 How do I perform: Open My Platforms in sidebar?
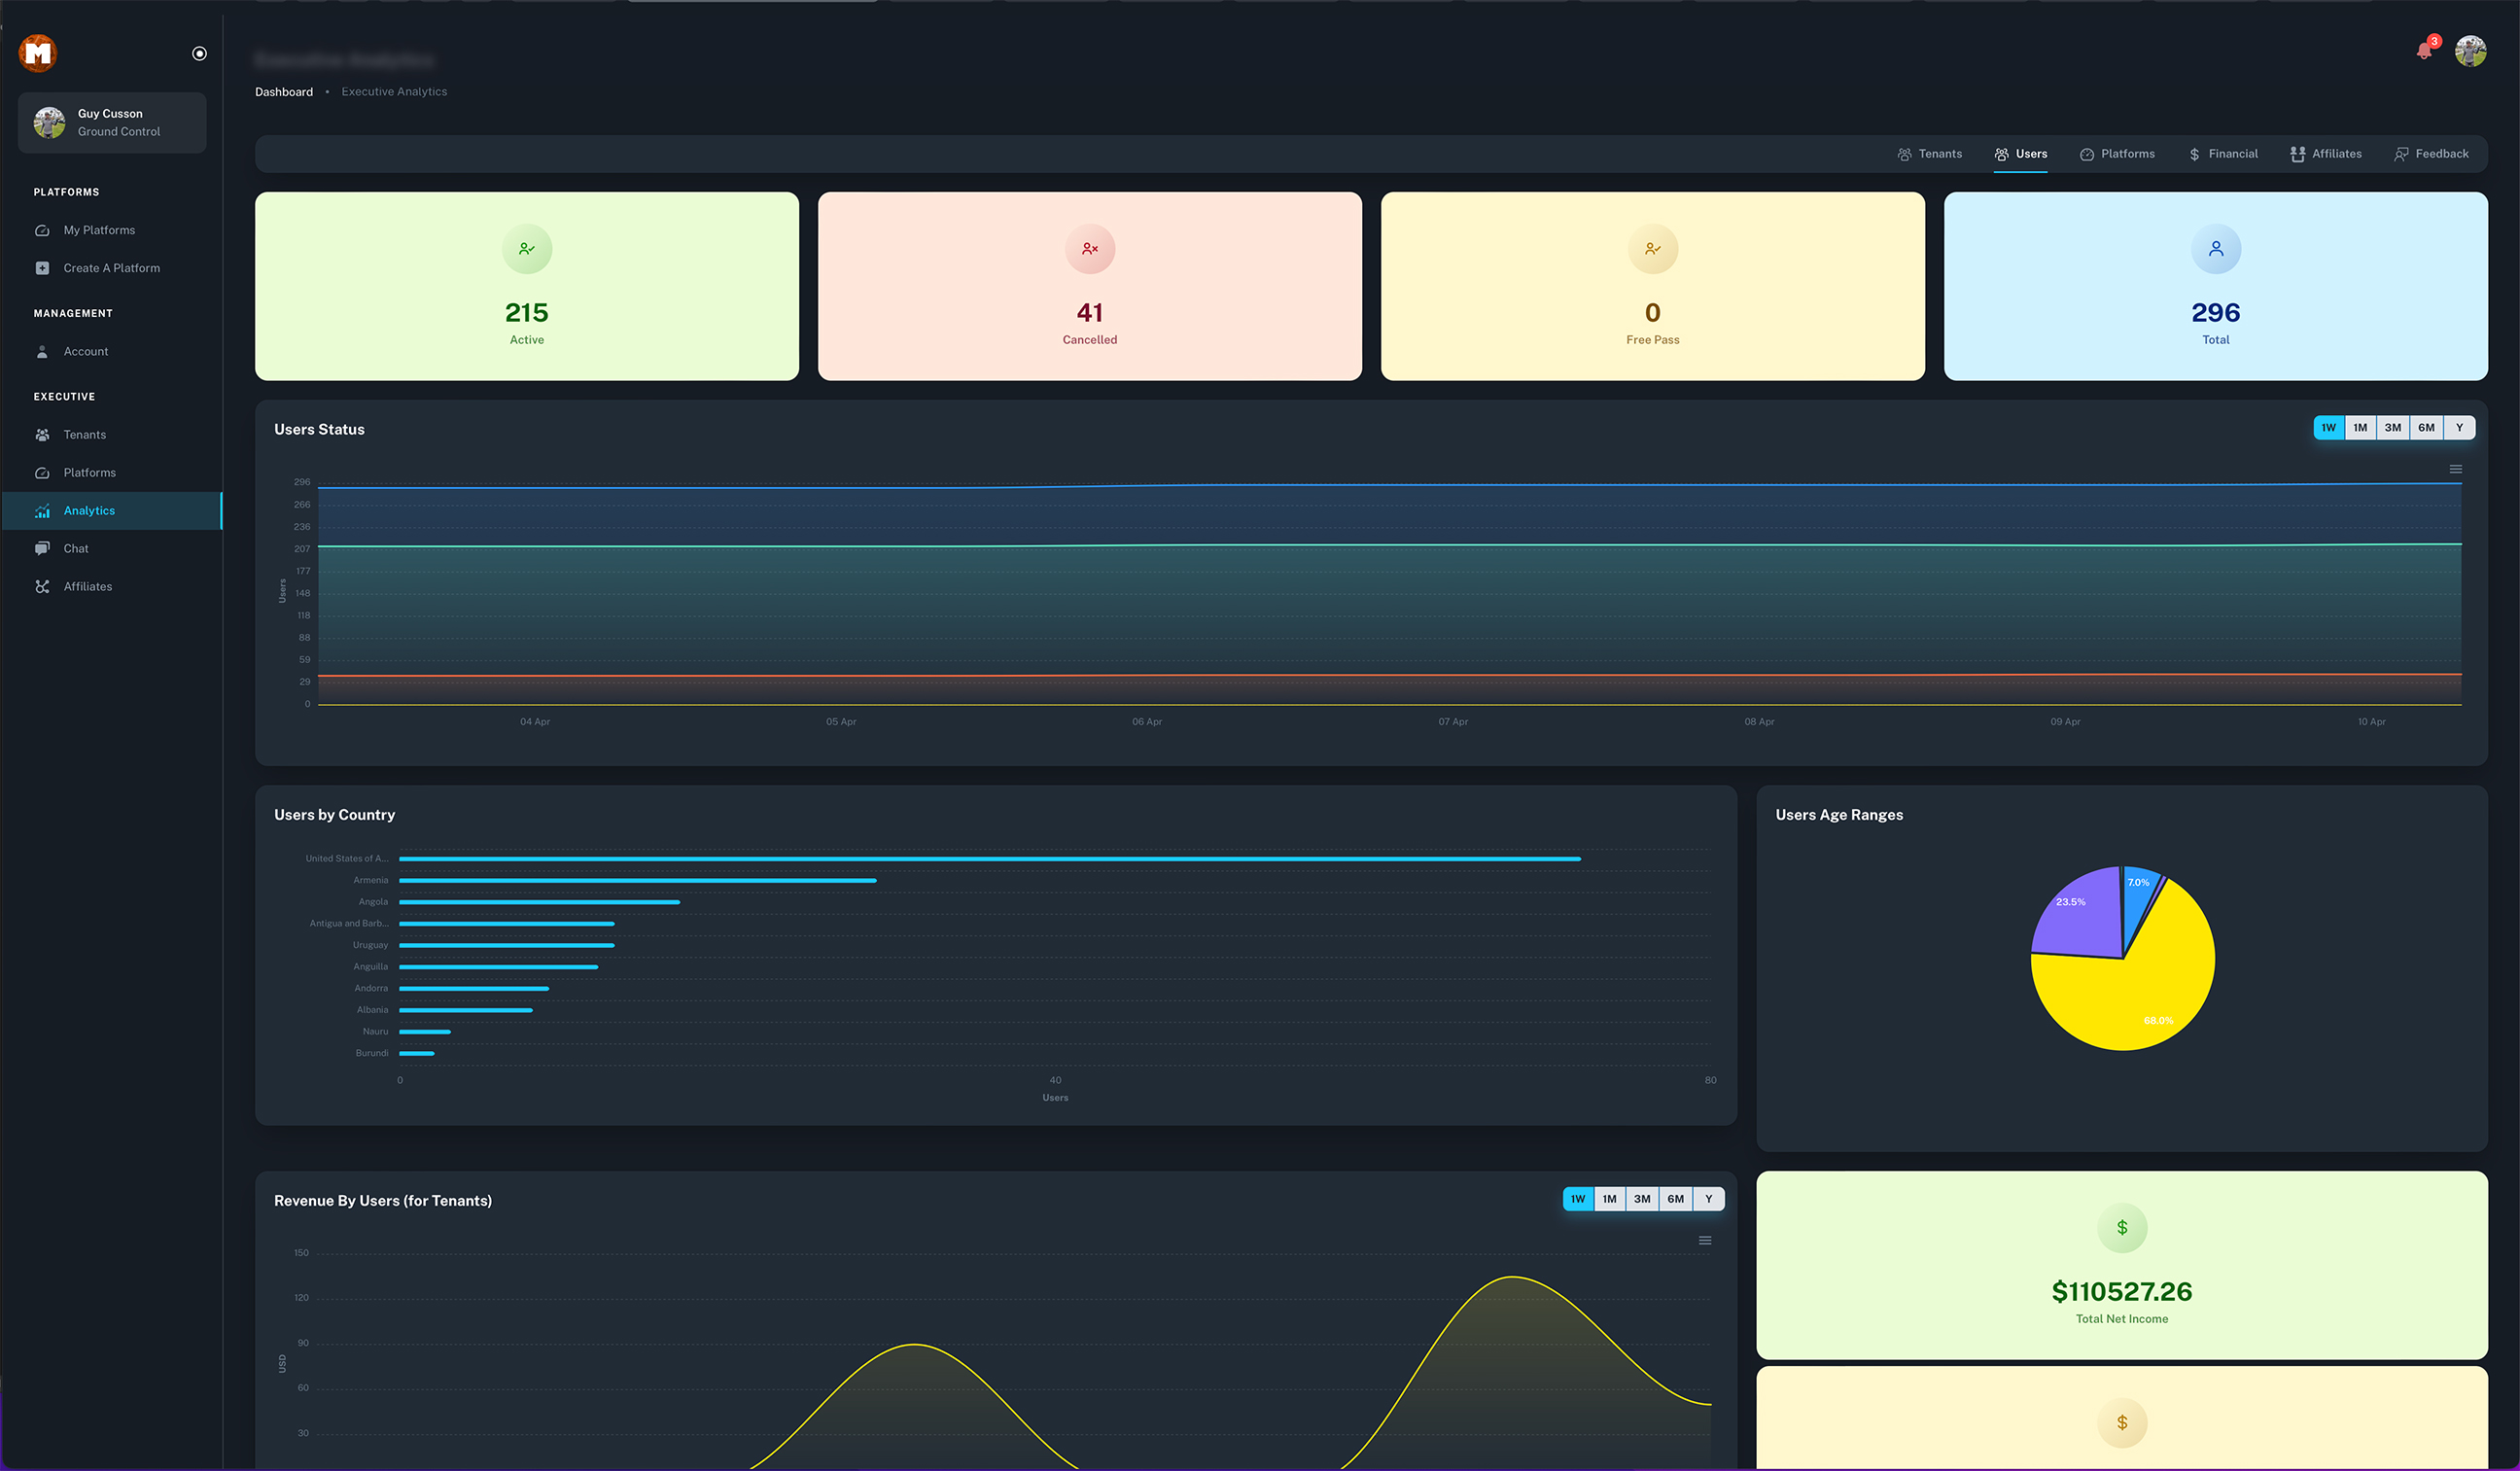coord(99,230)
